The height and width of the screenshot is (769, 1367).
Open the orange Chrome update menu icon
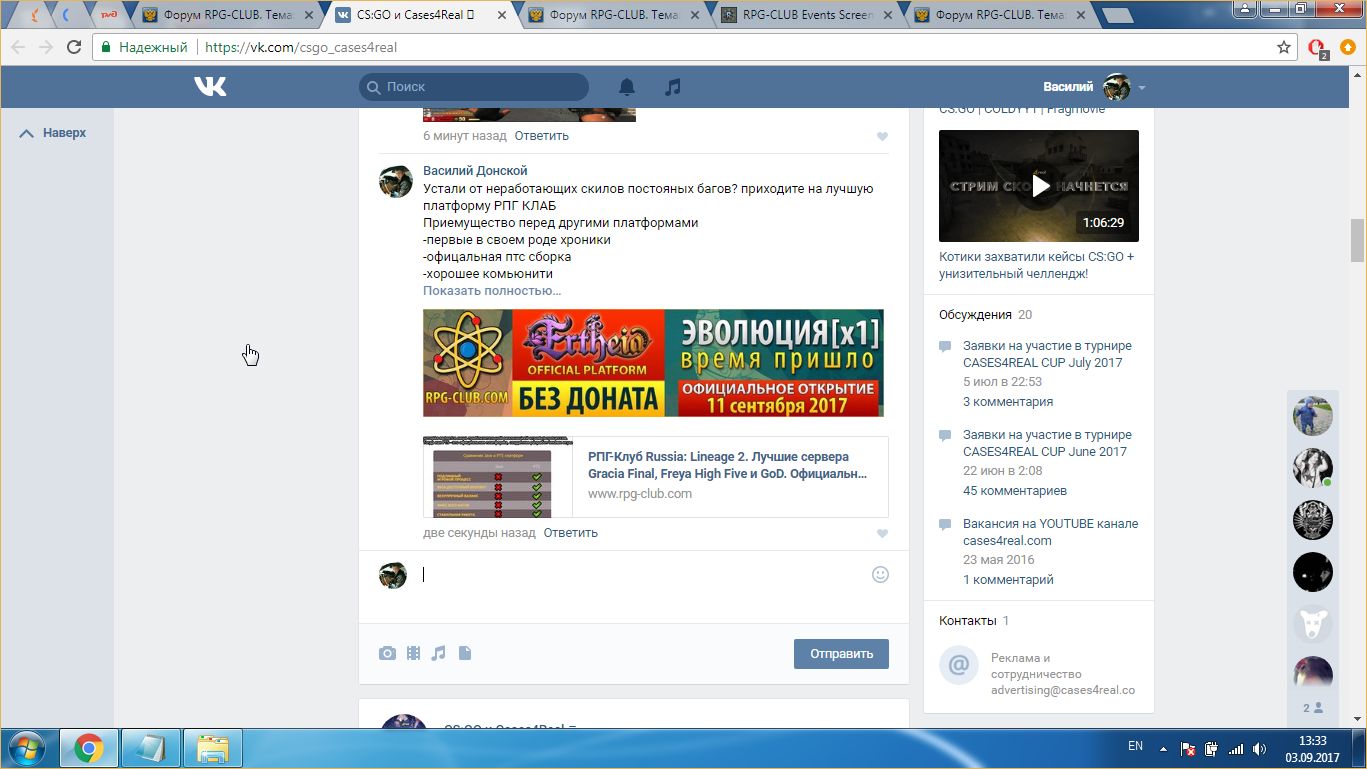point(1348,47)
